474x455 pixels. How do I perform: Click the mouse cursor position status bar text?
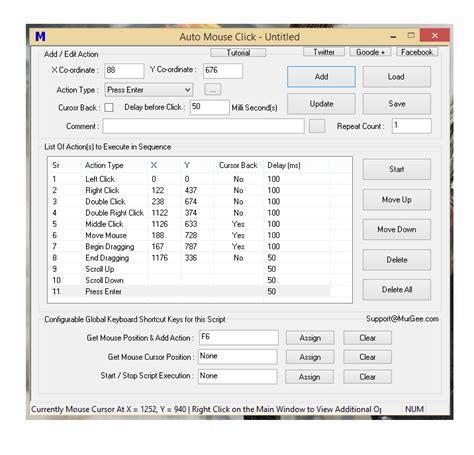[206, 409]
